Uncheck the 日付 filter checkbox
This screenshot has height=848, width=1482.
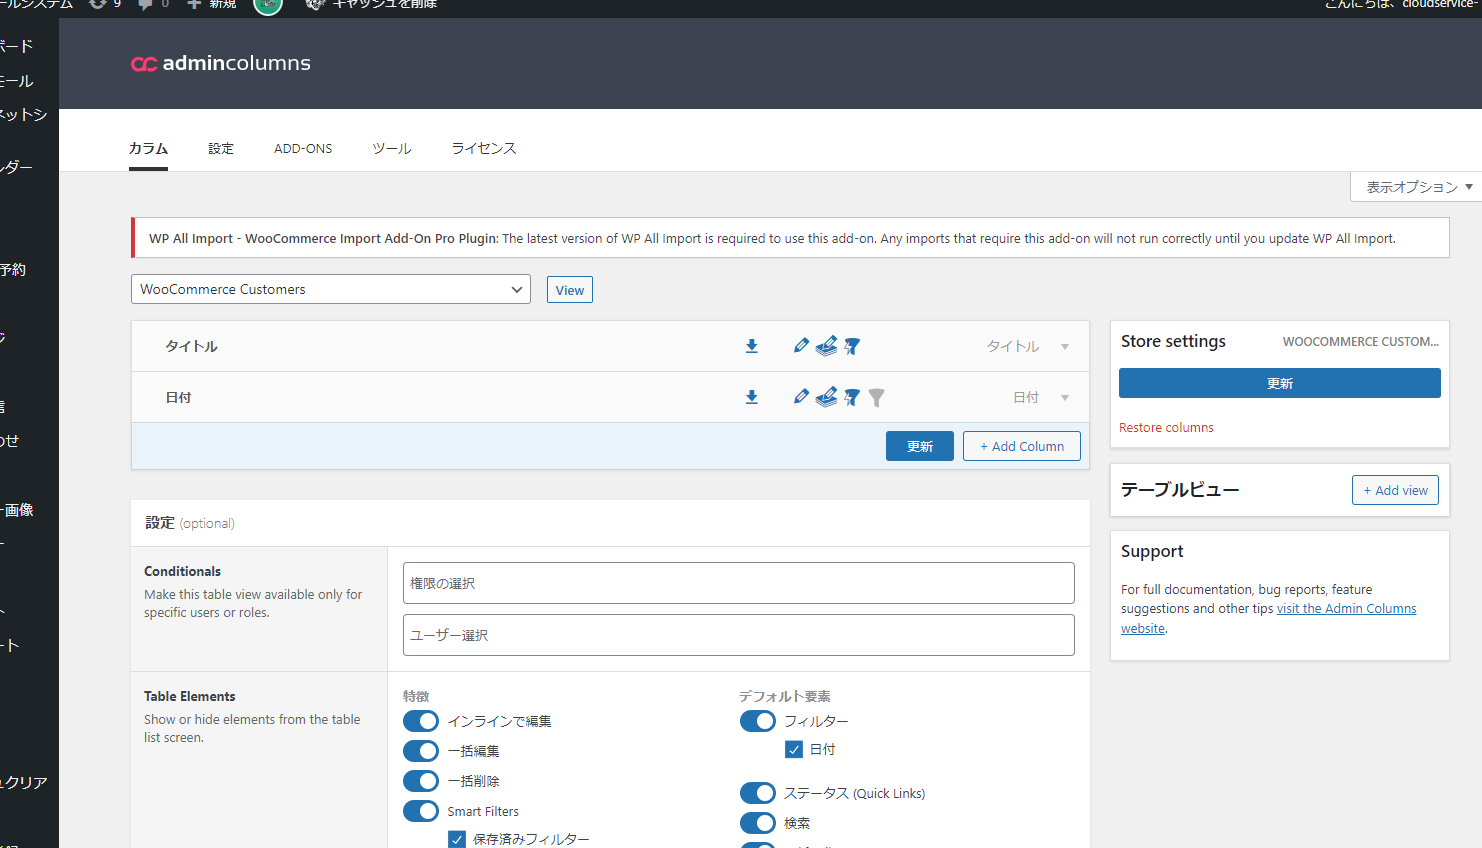(x=794, y=749)
